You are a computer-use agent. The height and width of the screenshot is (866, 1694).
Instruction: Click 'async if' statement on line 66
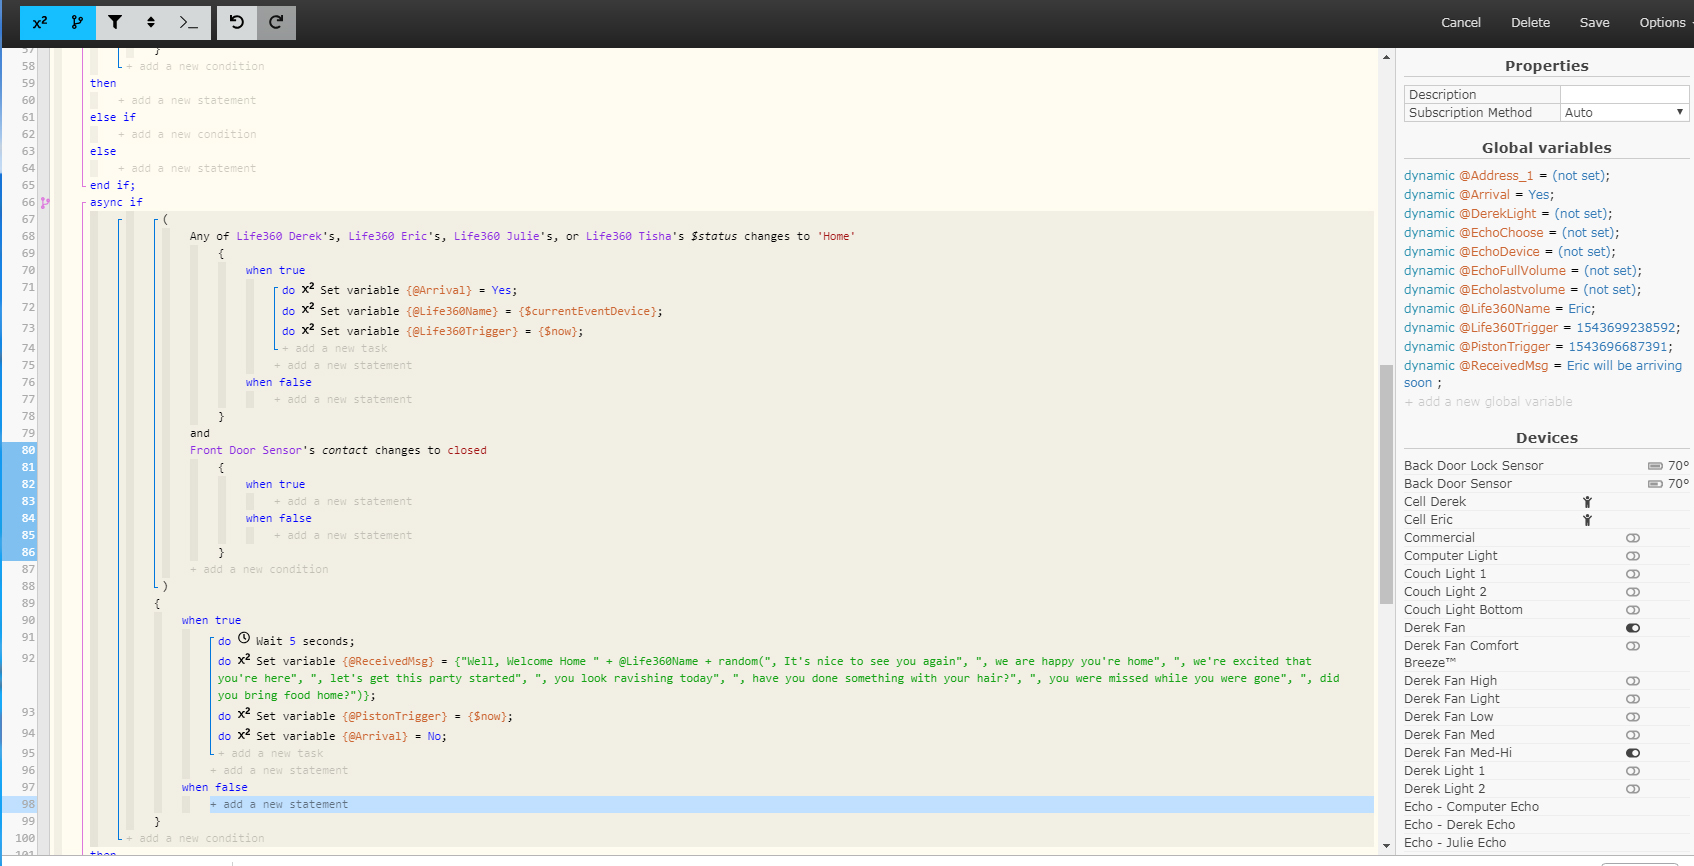click(x=116, y=202)
